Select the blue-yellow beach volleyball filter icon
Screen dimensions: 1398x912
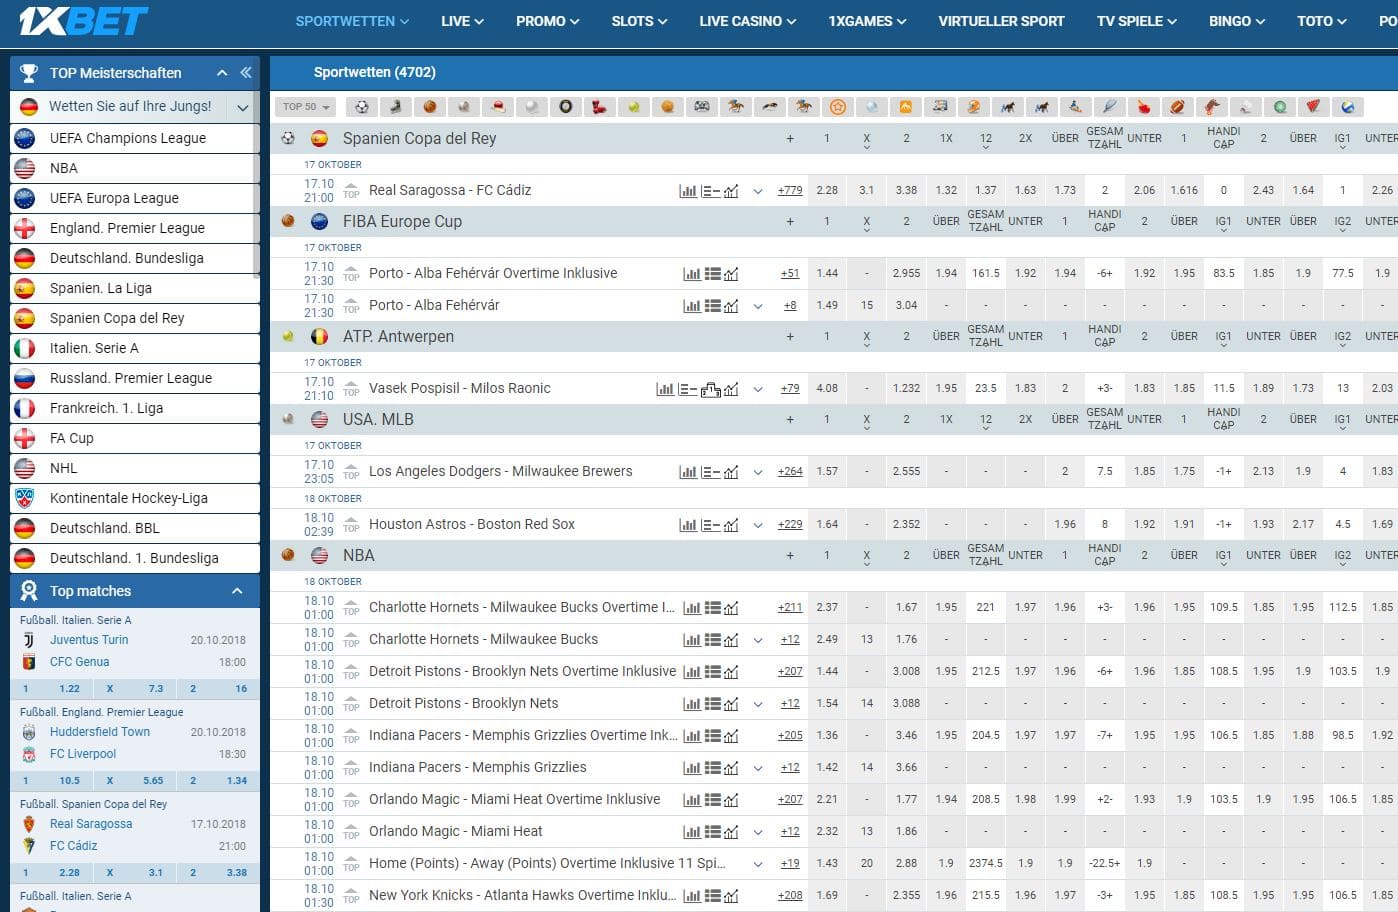(1348, 106)
